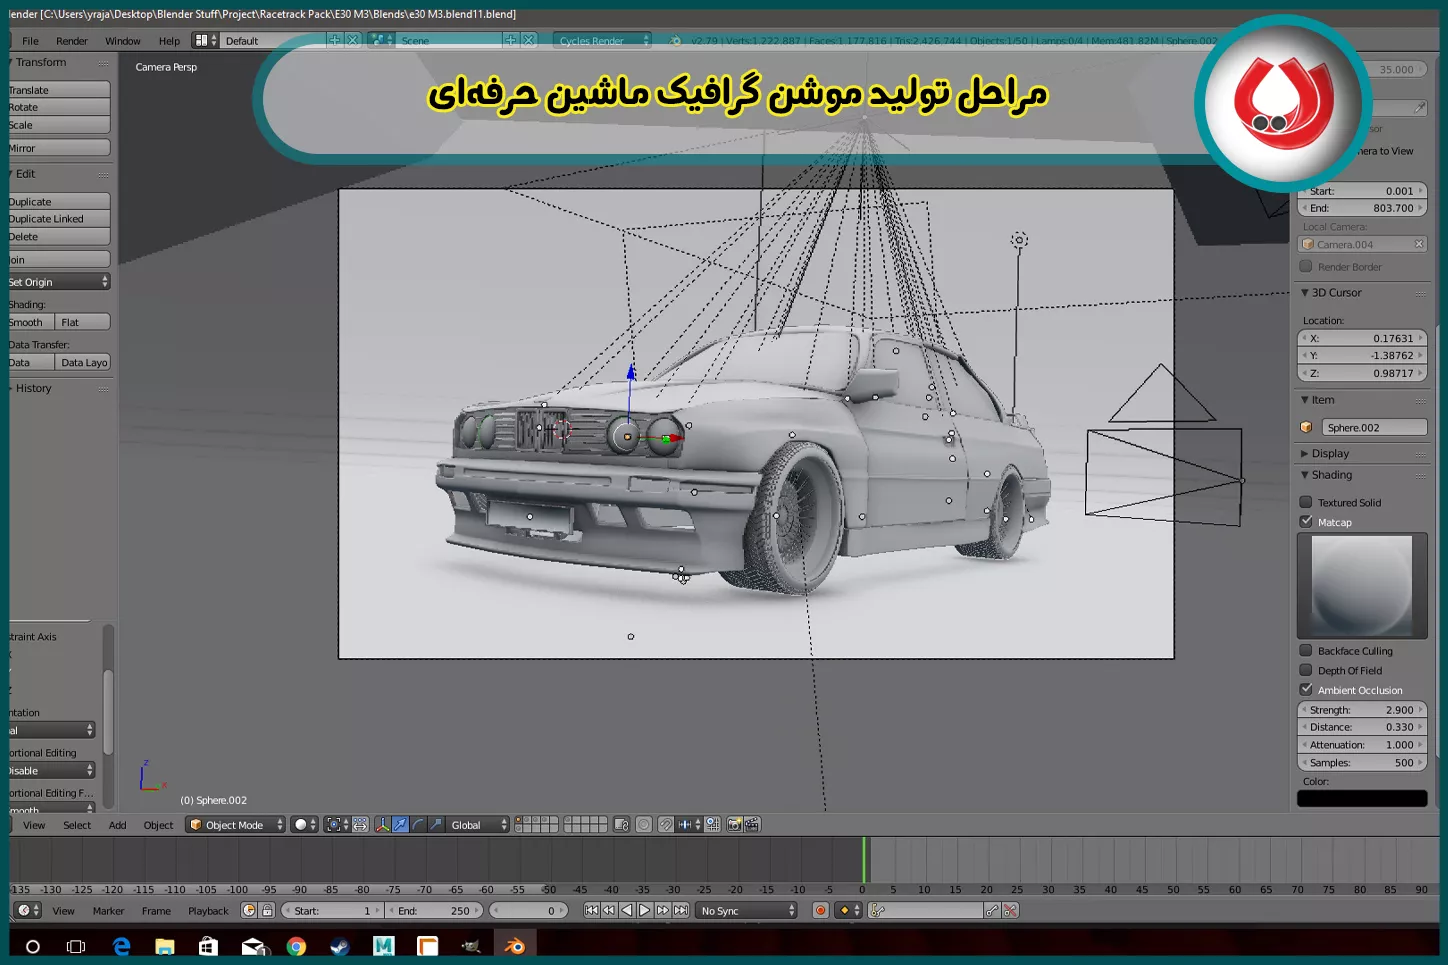Disable the Matcap checkbox
This screenshot has width=1448, height=965.
pyautogui.click(x=1306, y=521)
